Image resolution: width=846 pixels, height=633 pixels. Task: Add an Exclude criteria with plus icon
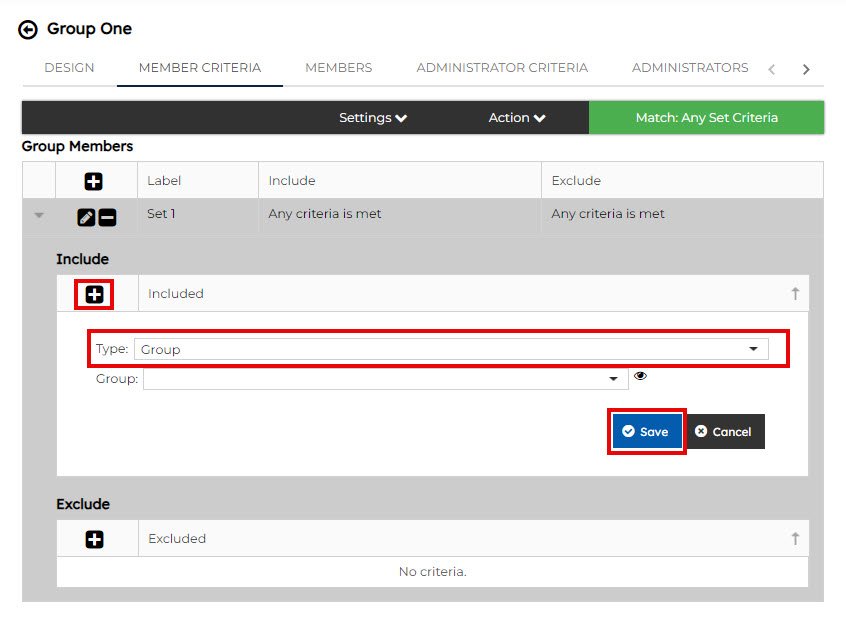tap(95, 539)
